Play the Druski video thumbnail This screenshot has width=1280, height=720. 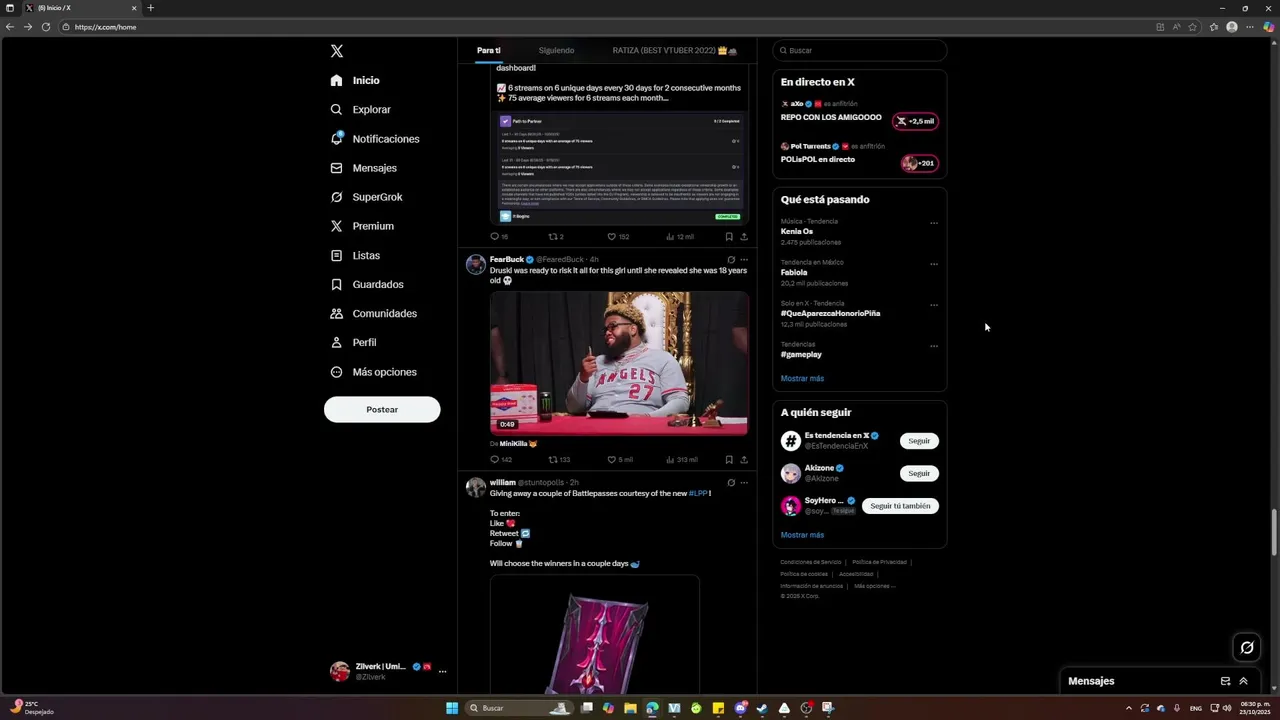(x=619, y=363)
